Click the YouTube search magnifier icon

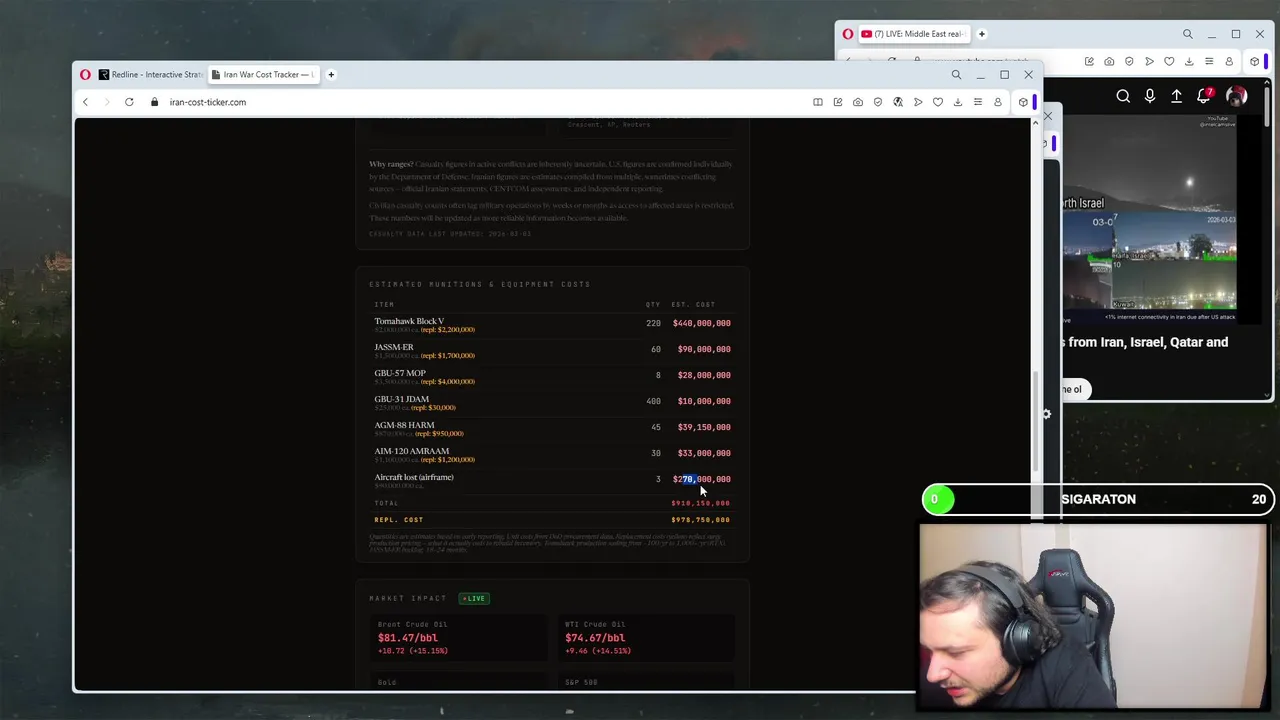coord(1123,96)
